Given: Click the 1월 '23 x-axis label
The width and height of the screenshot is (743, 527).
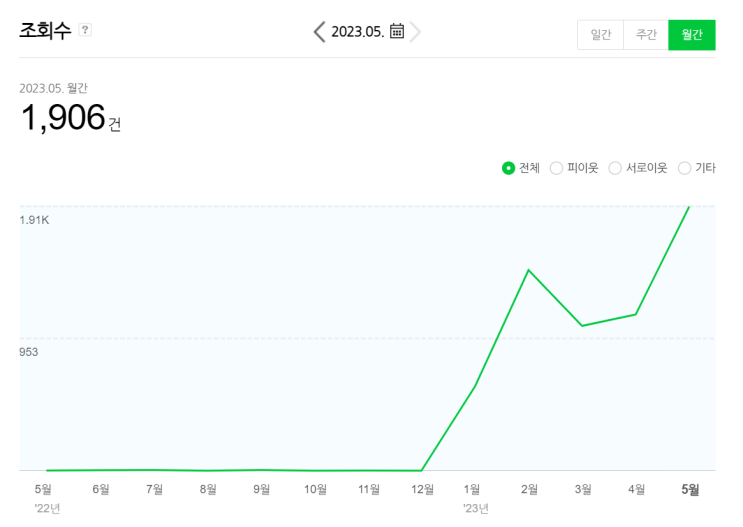Looking at the screenshot, I should pyautogui.click(x=472, y=489).
